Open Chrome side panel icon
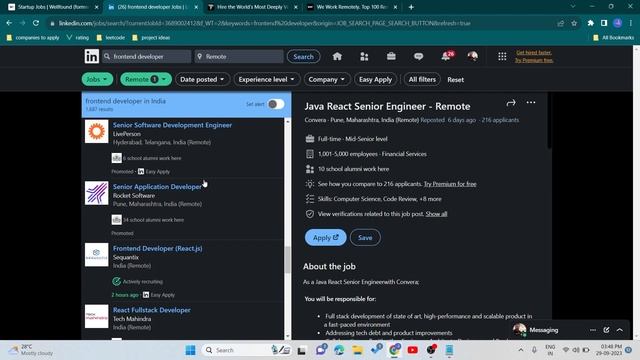Screen dimensions: 640x360 tap(604, 23)
